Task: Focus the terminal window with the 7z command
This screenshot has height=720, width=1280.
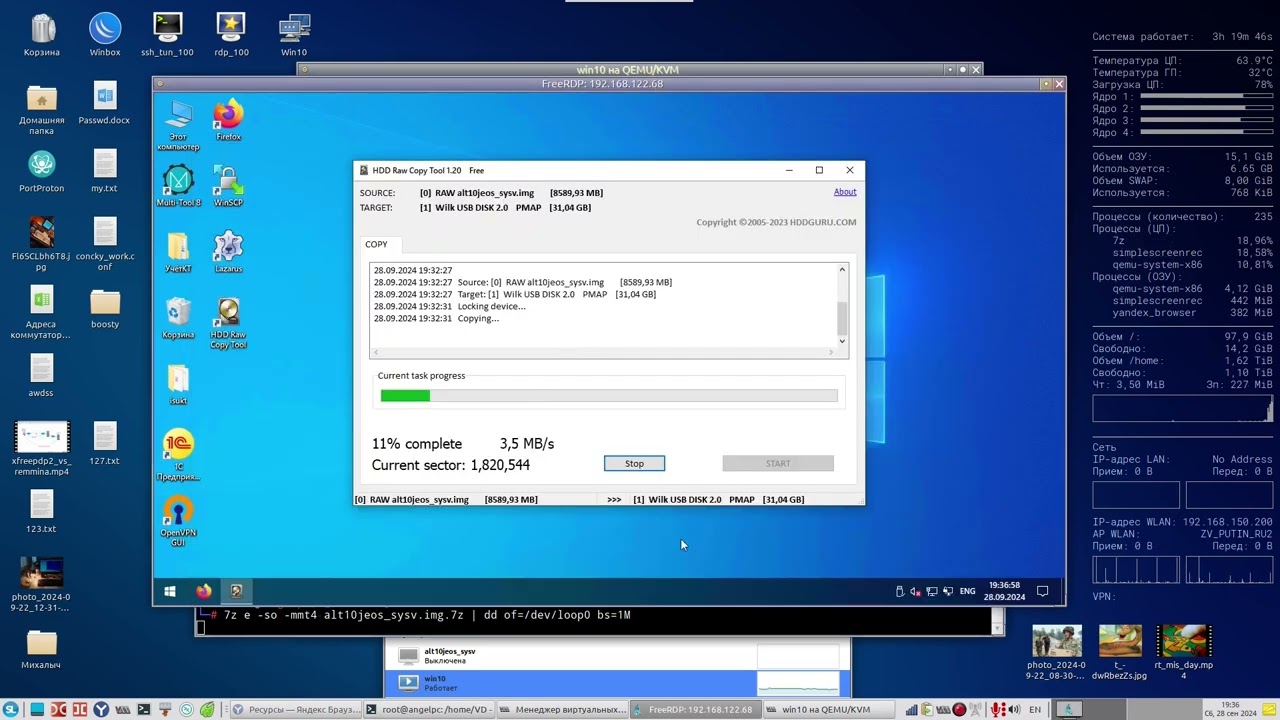Action: 598,621
